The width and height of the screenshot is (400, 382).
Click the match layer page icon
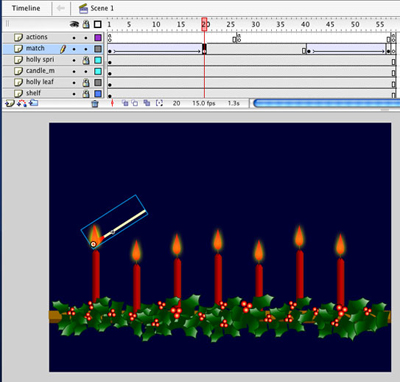[18, 49]
